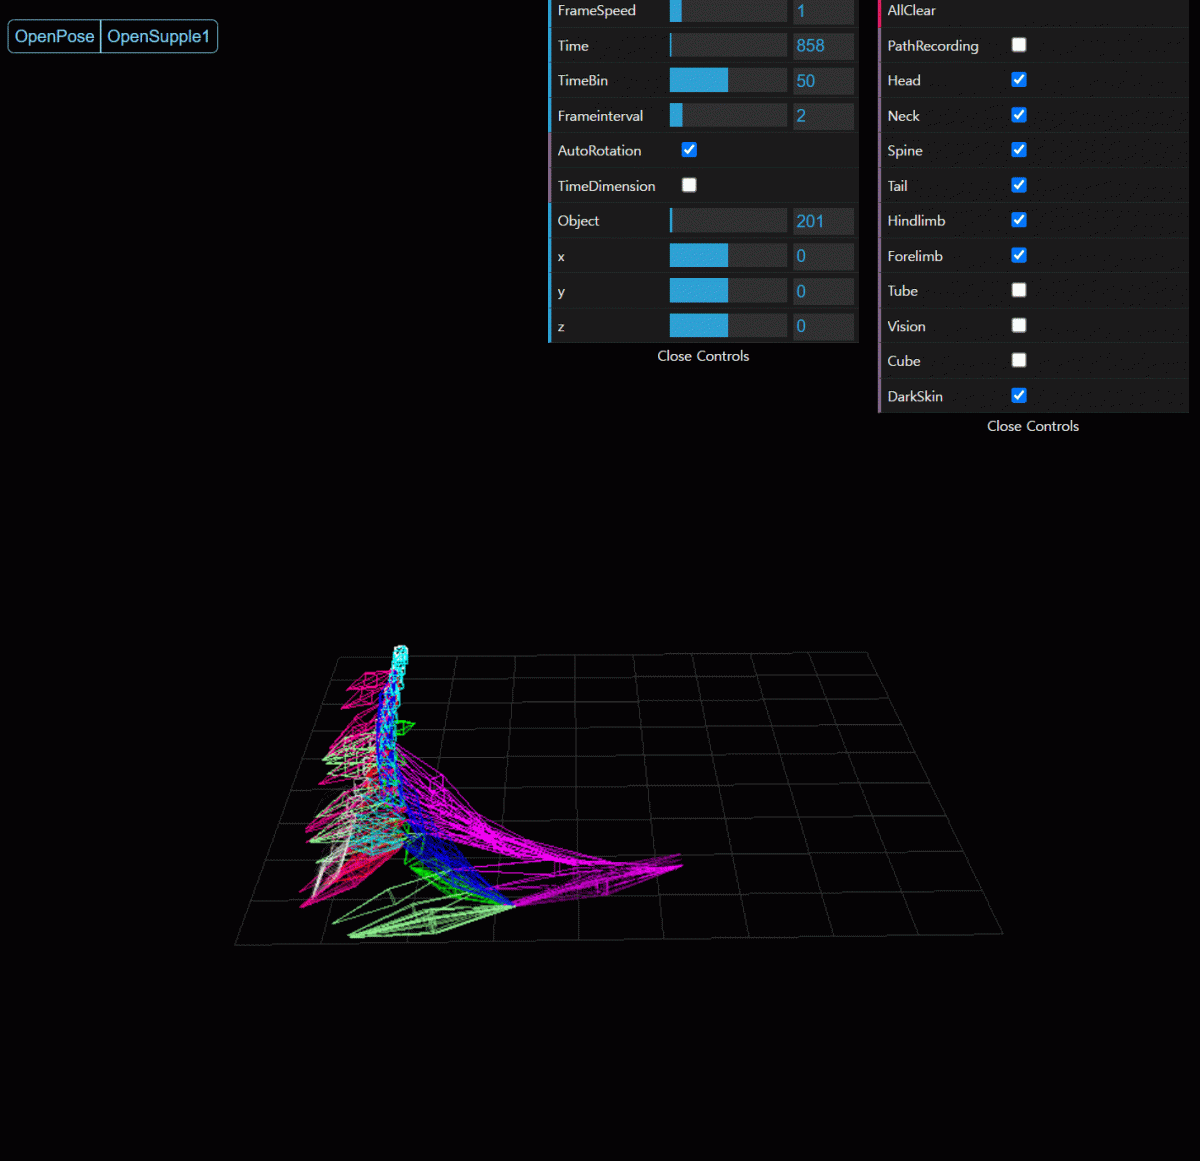Enable the Cube checkbox

1018,360
